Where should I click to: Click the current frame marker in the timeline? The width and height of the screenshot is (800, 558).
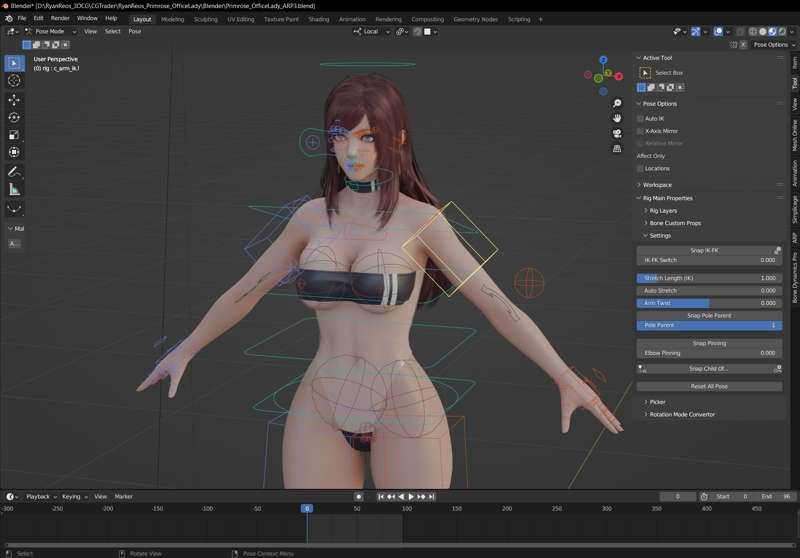[x=307, y=509]
